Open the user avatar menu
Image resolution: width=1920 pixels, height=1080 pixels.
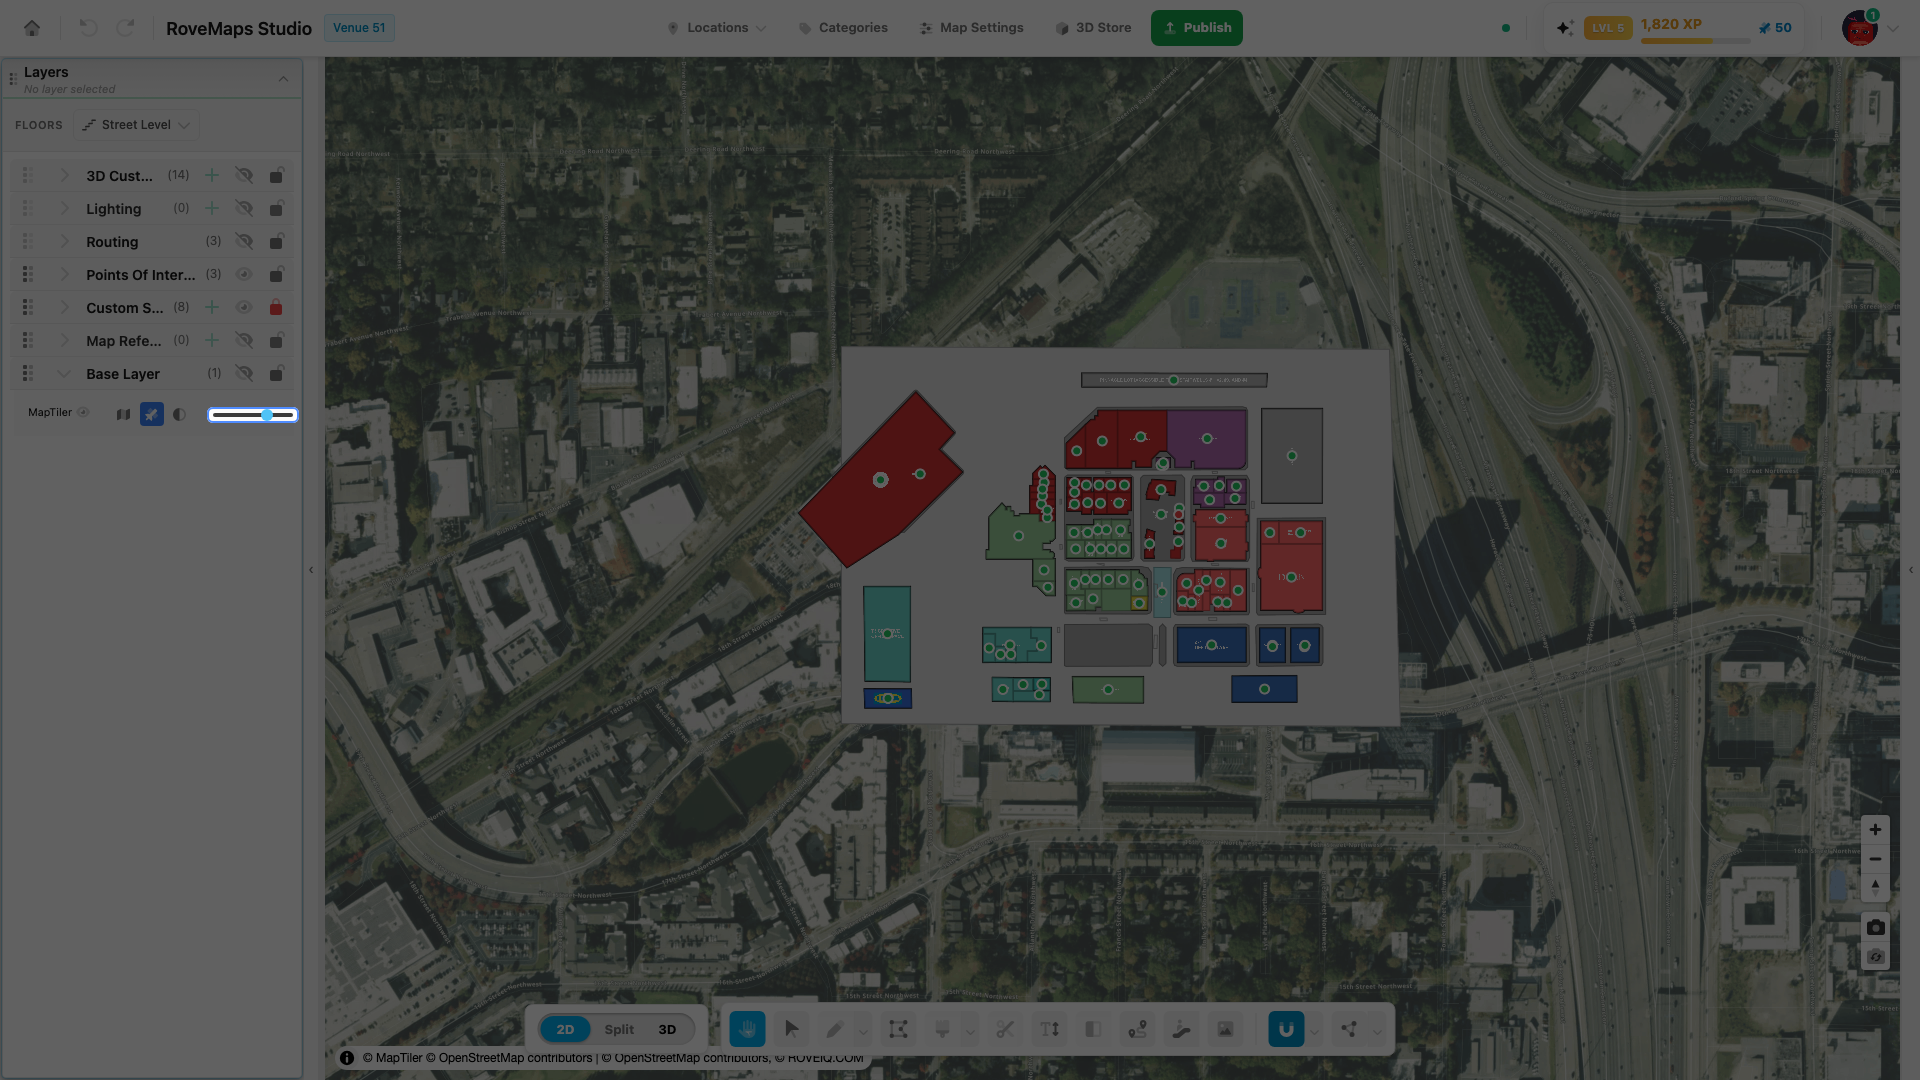pos(1860,28)
